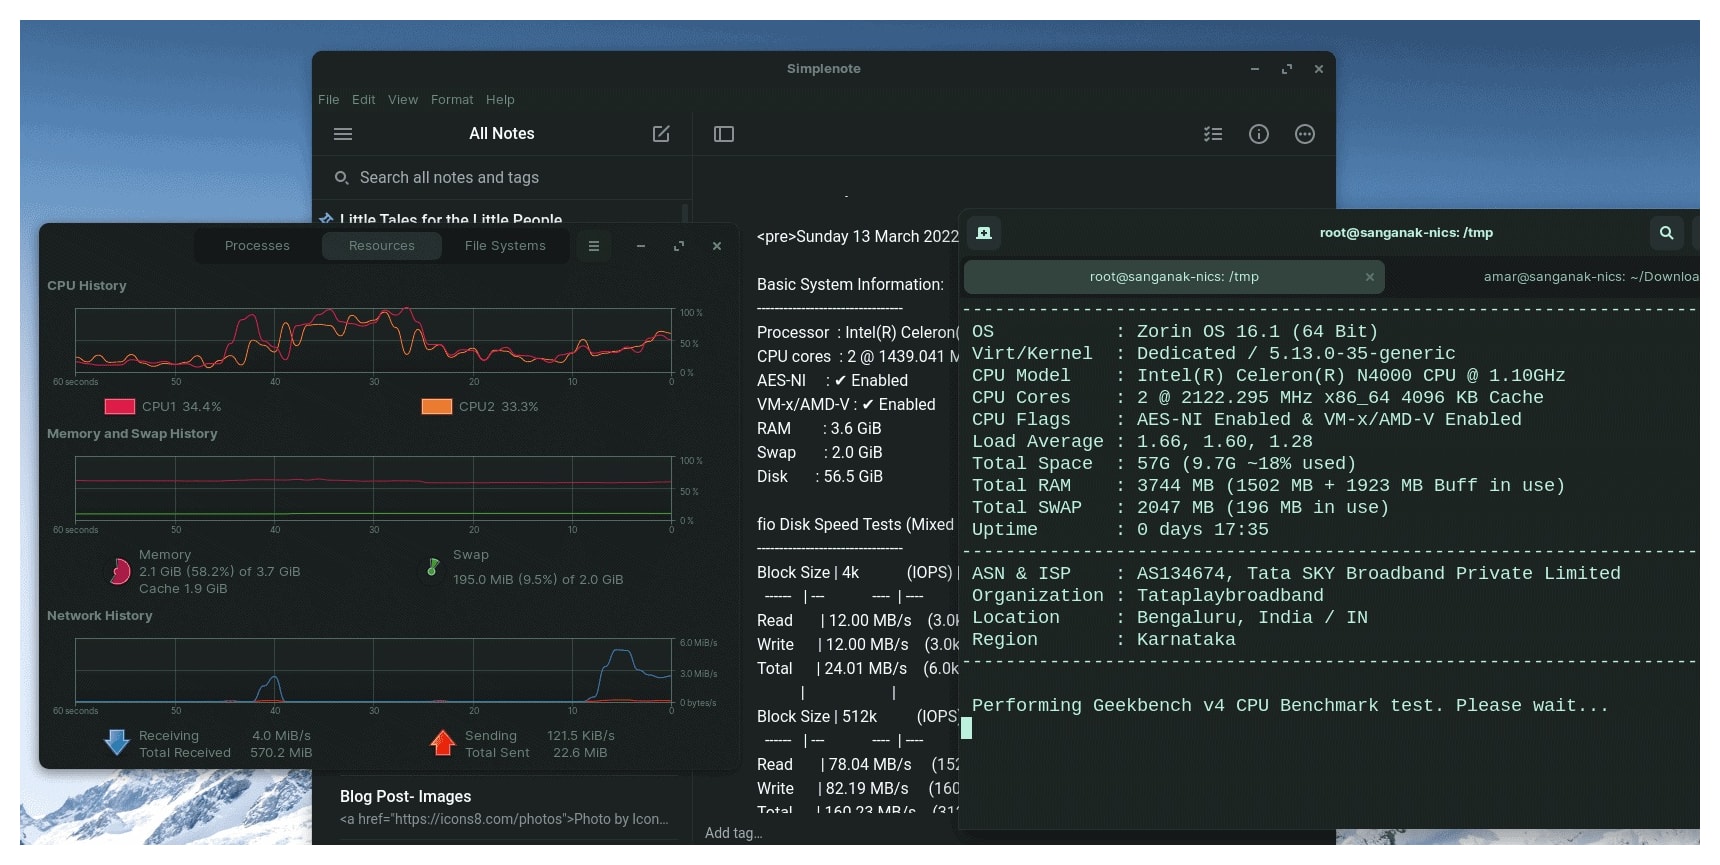The height and width of the screenshot is (865, 1720).
Task: Pick the CPU2 orange color swatch
Action: click(437, 406)
